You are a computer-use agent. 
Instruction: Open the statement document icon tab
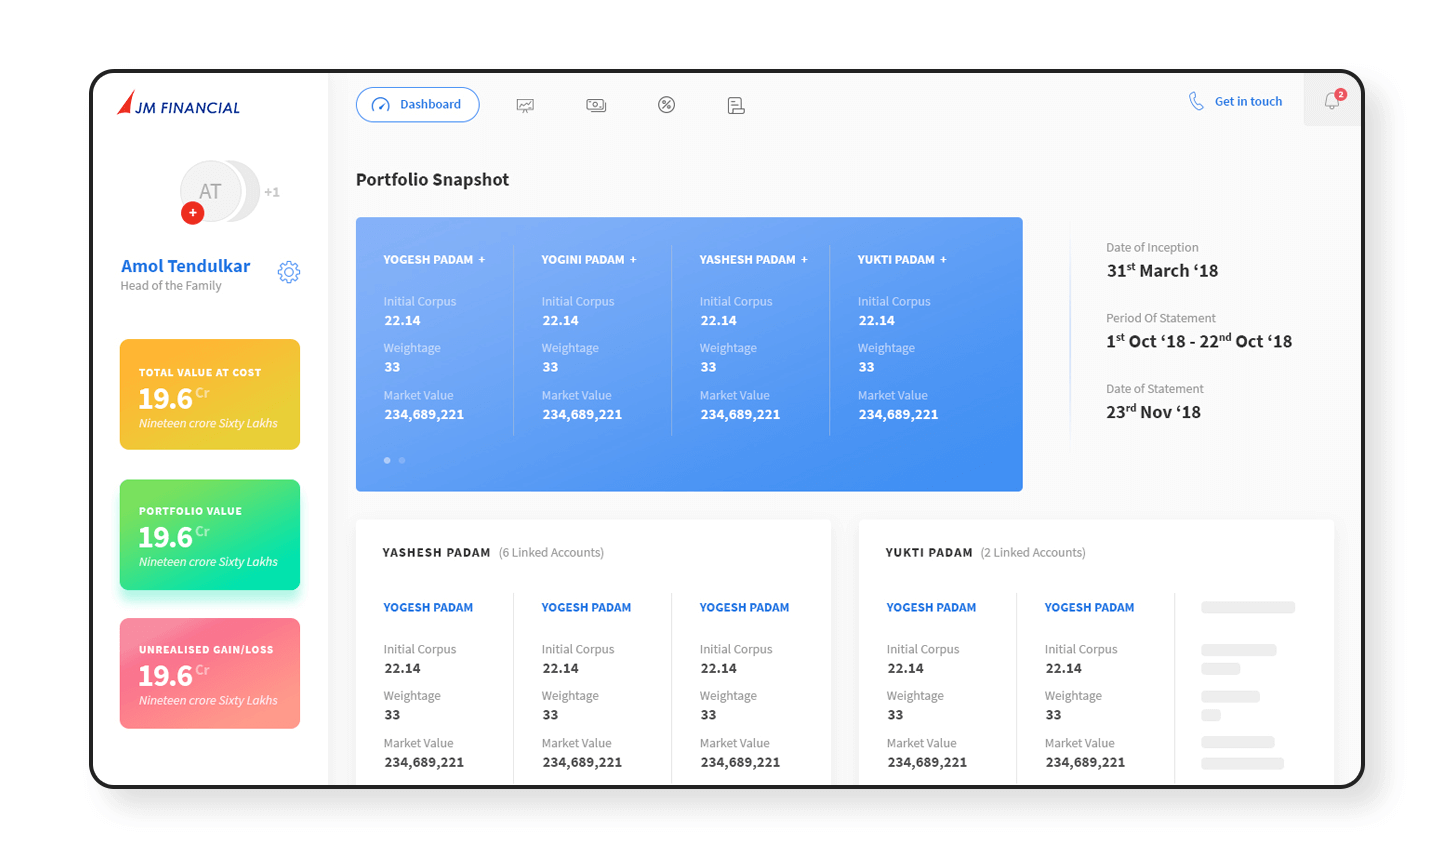pyautogui.click(x=736, y=105)
